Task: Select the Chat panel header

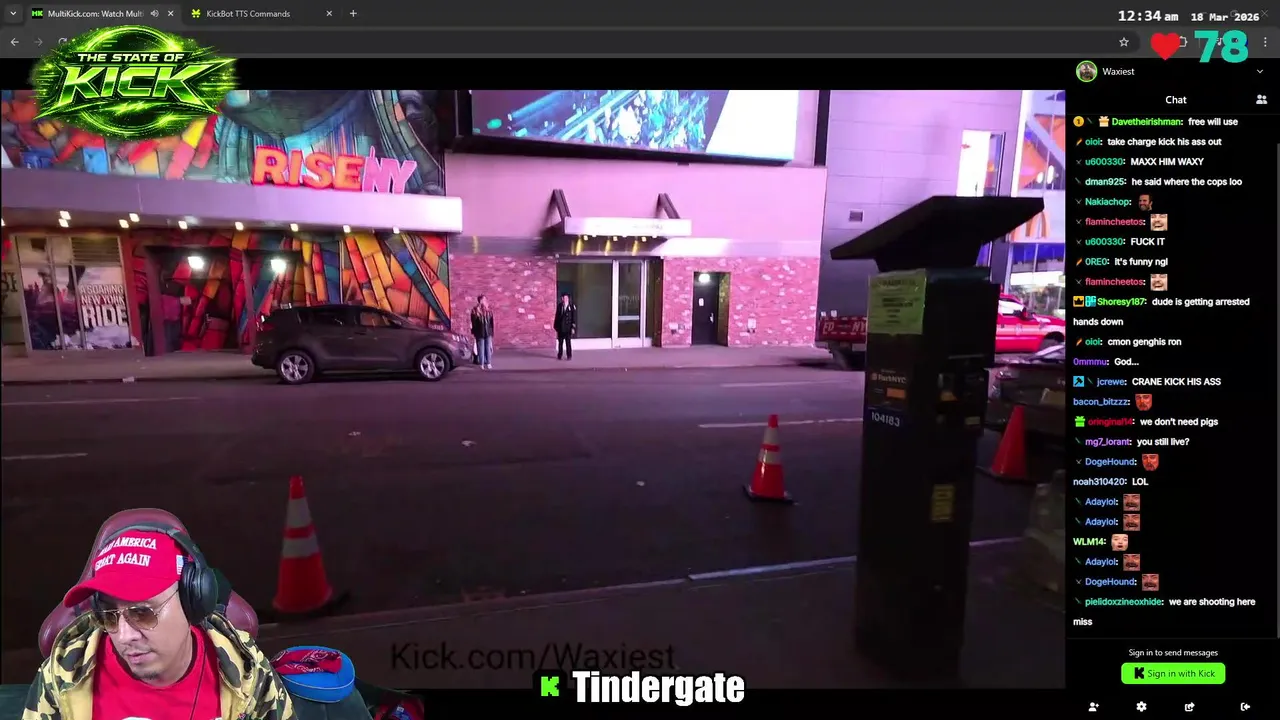Action: 1176,100
